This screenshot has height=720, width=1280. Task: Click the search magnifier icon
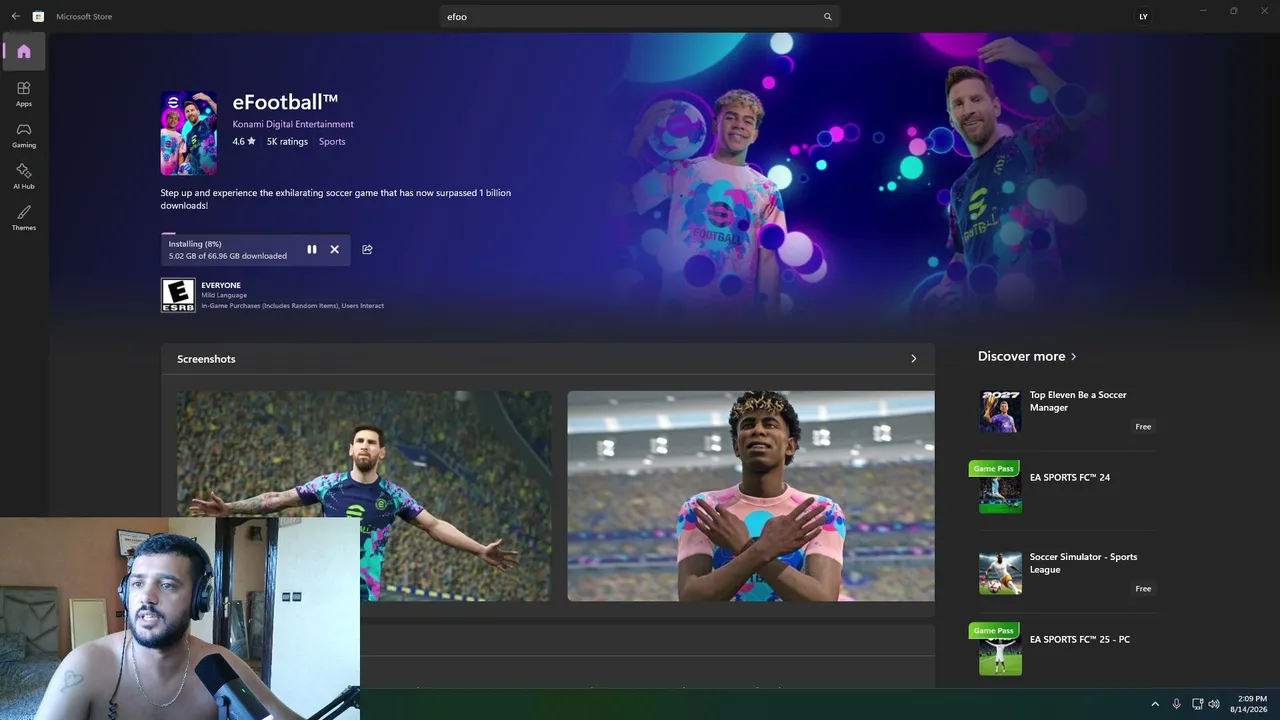827,17
